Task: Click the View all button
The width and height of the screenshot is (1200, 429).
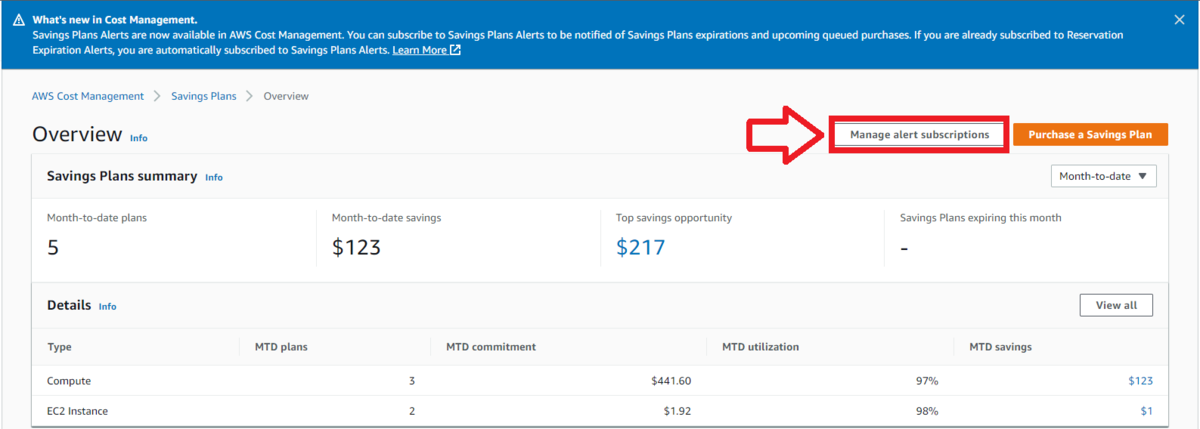Action: [1116, 305]
